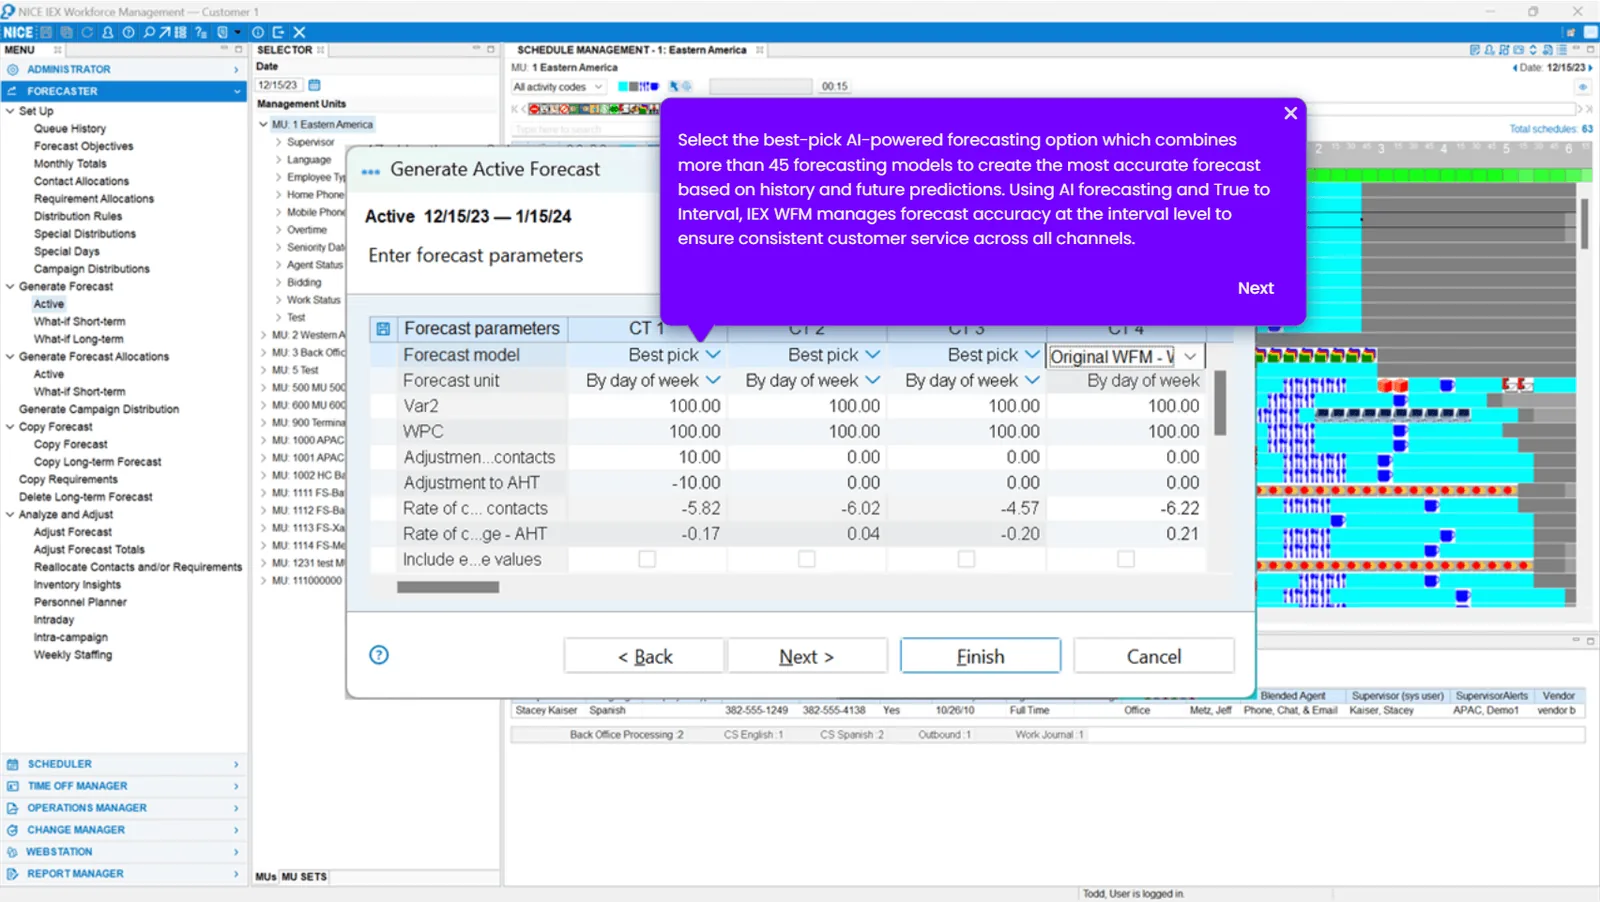Click the pointer tool icon beside activity codes
The image size is (1600, 902).
[674, 87]
